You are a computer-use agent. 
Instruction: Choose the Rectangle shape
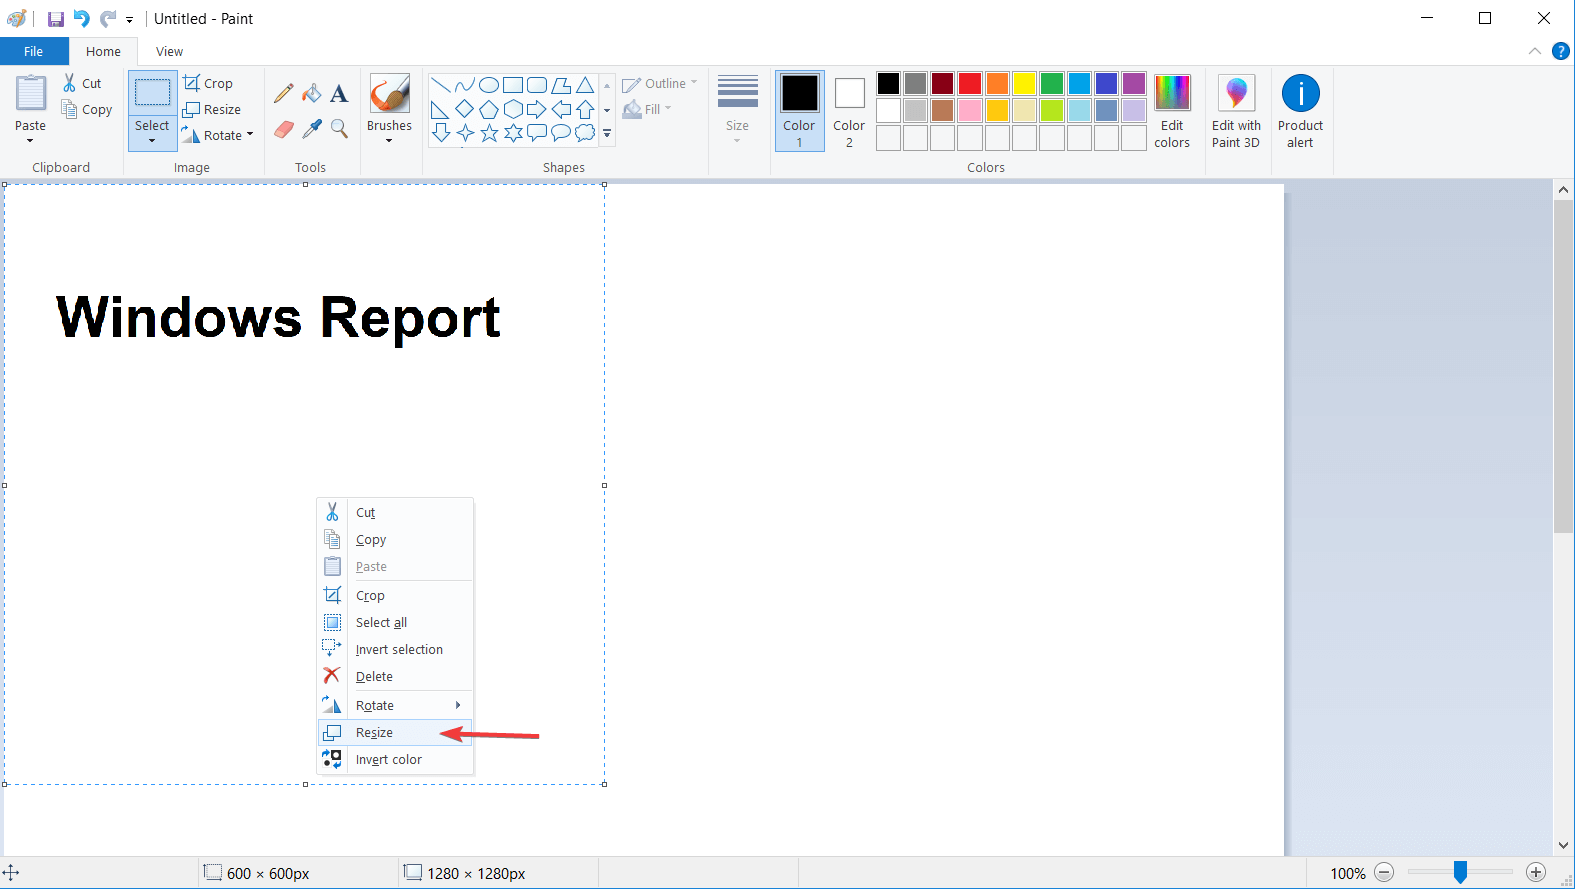pyautogui.click(x=513, y=85)
